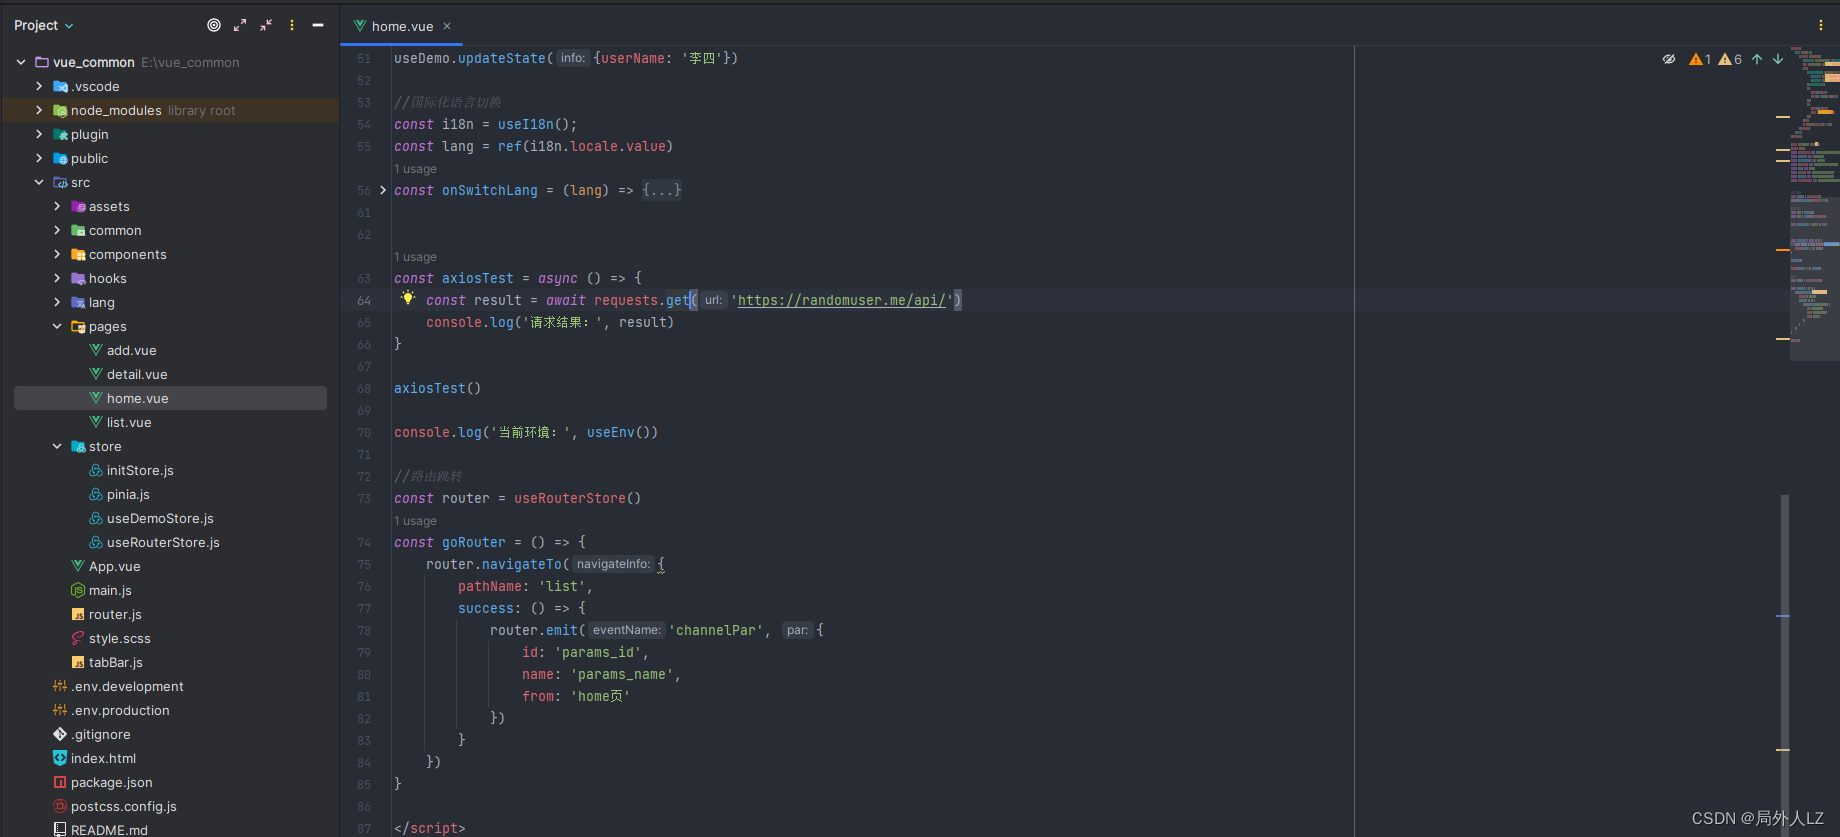Collapse all project tree items icon

coord(266,25)
